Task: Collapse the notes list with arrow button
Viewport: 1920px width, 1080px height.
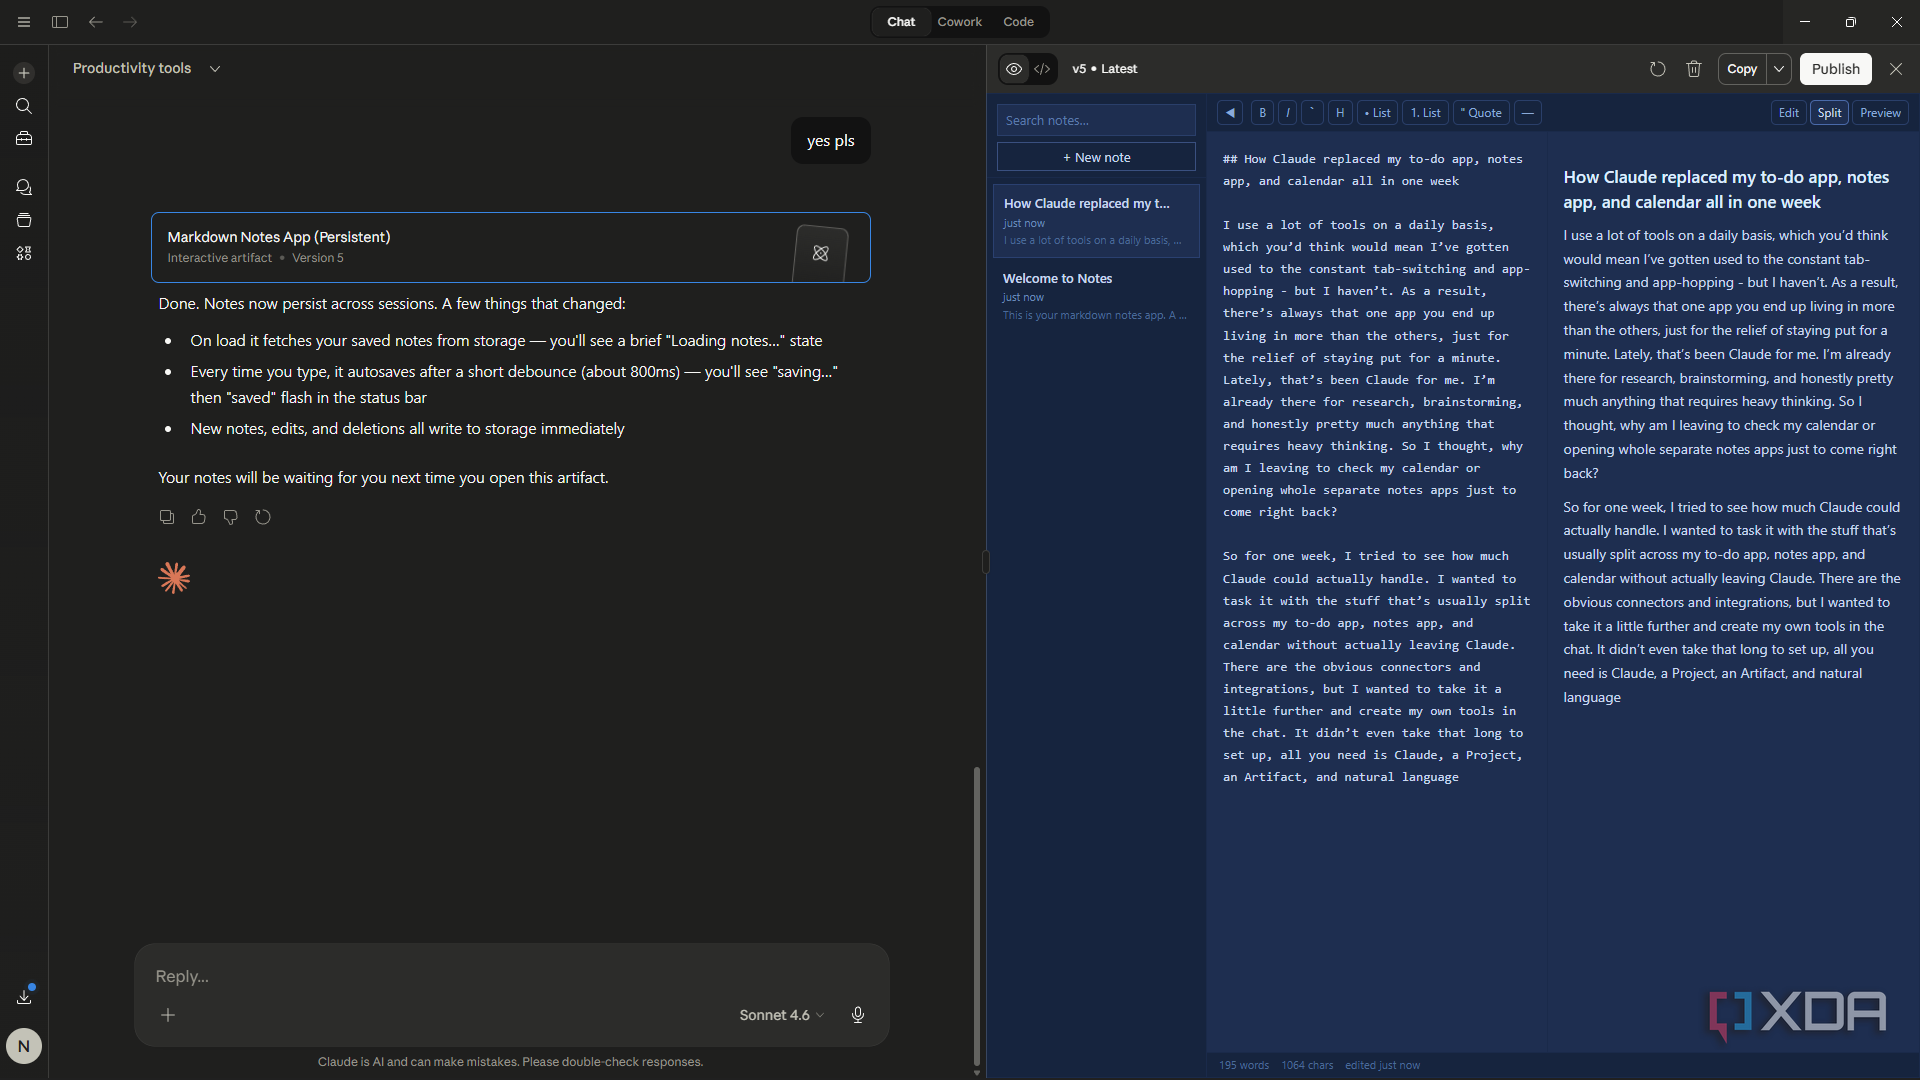Action: pos(1230,113)
